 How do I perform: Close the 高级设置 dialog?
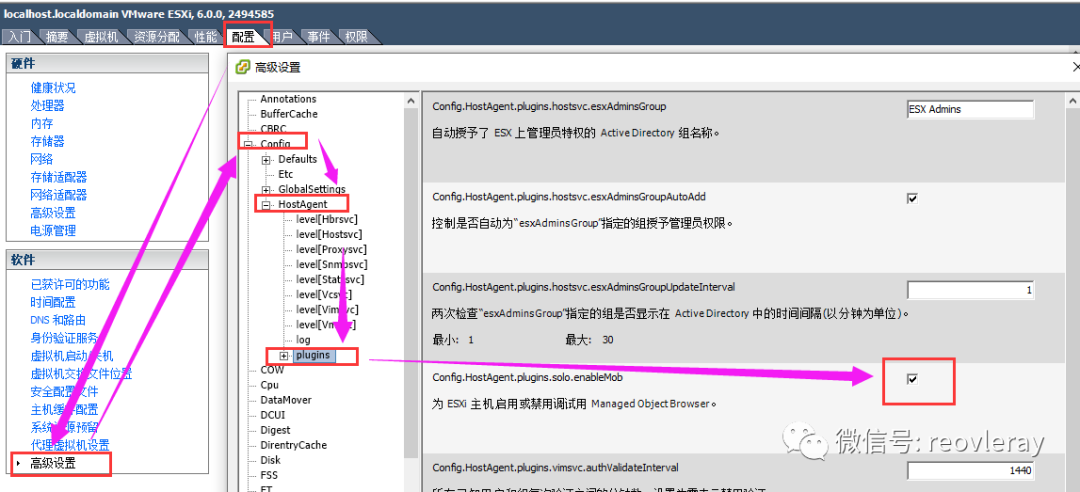click(1076, 67)
